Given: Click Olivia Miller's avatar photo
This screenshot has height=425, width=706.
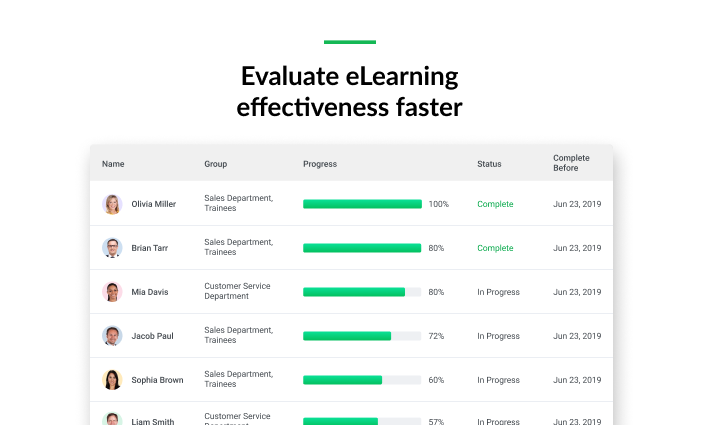Looking at the screenshot, I should tap(112, 204).
